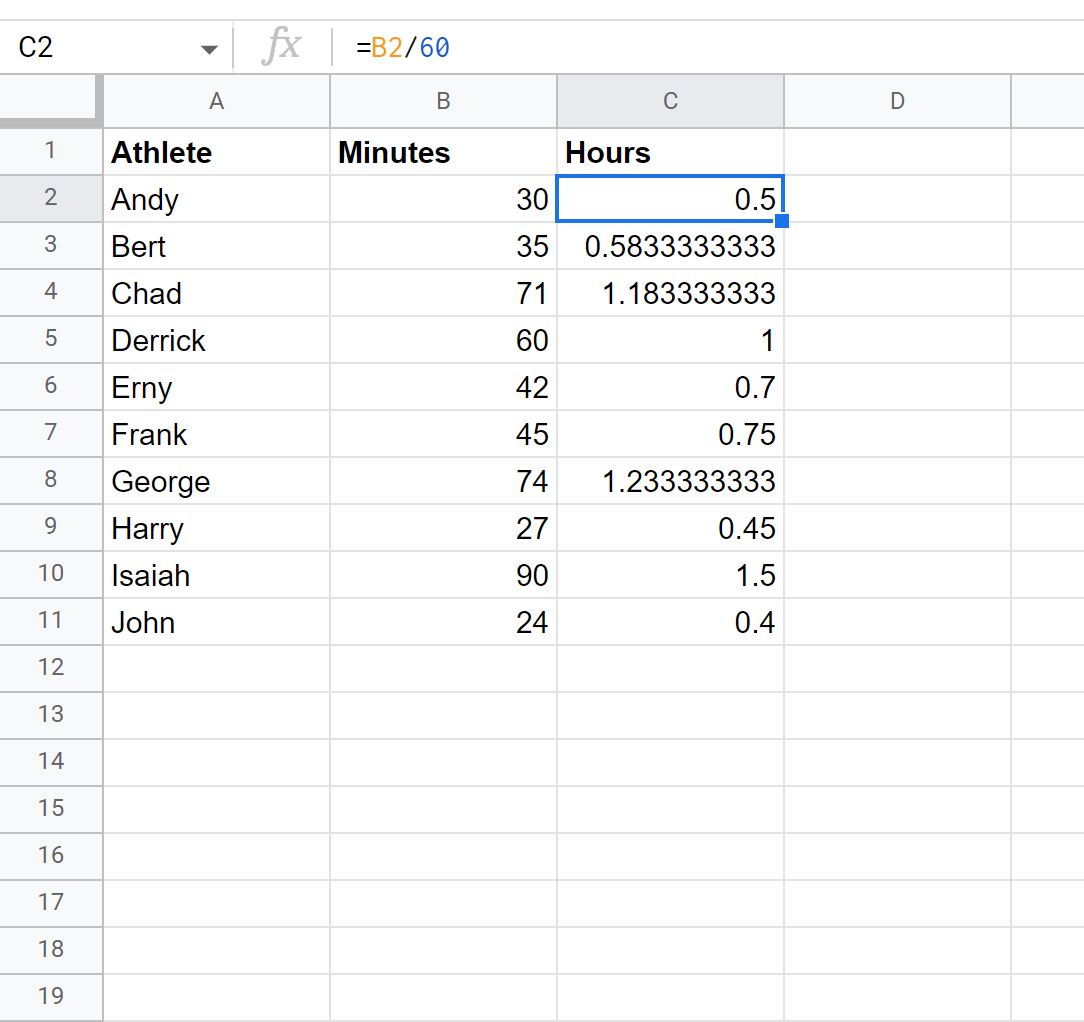Click George's minutes value 74
1084x1022 pixels.
(443, 481)
